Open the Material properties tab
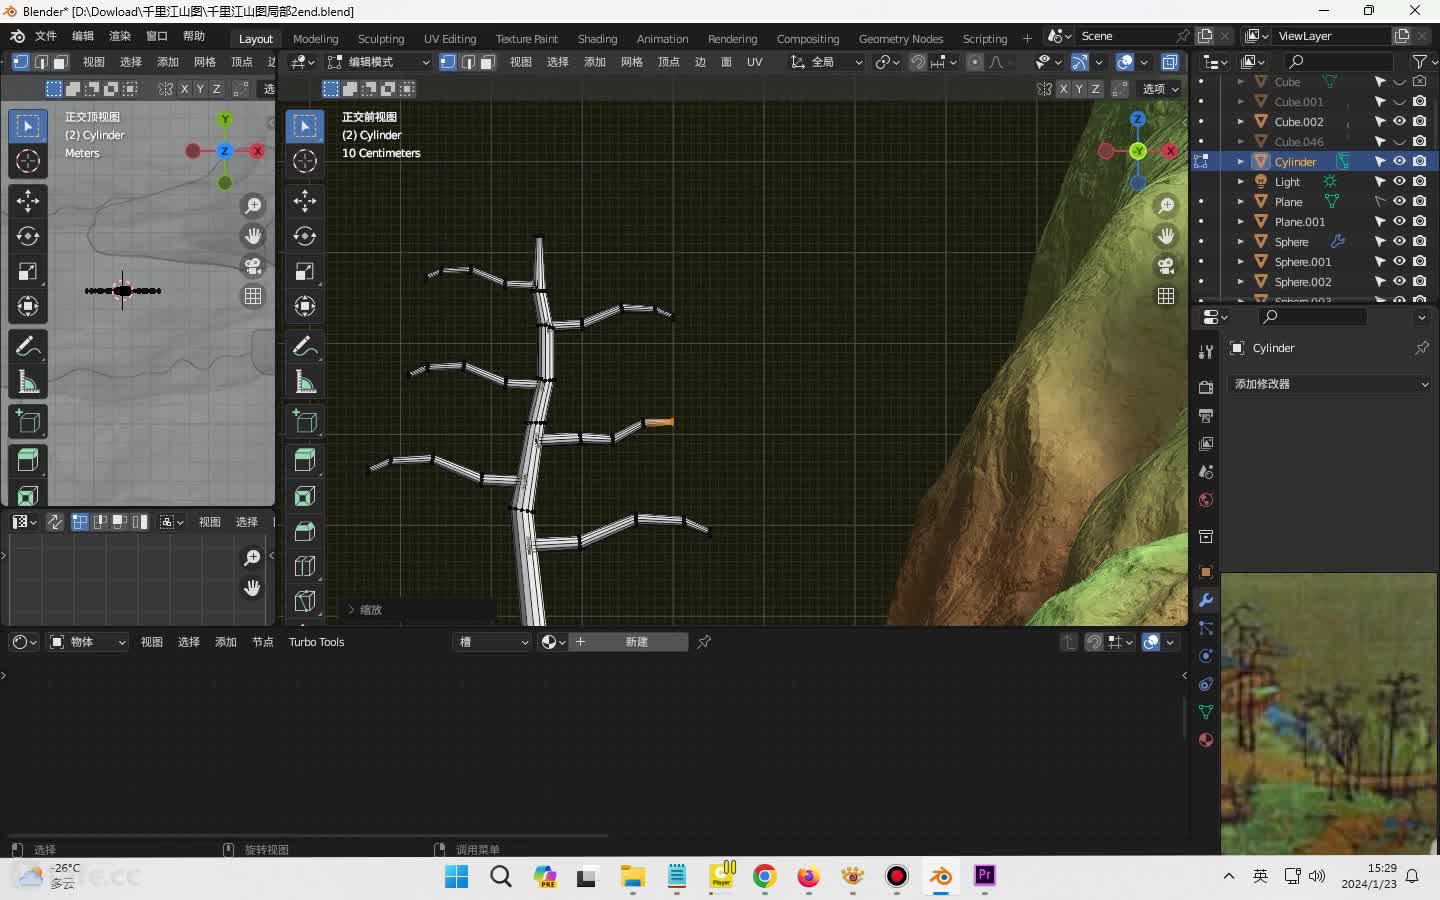1440x900 pixels. pyautogui.click(x=1206, y=740)
